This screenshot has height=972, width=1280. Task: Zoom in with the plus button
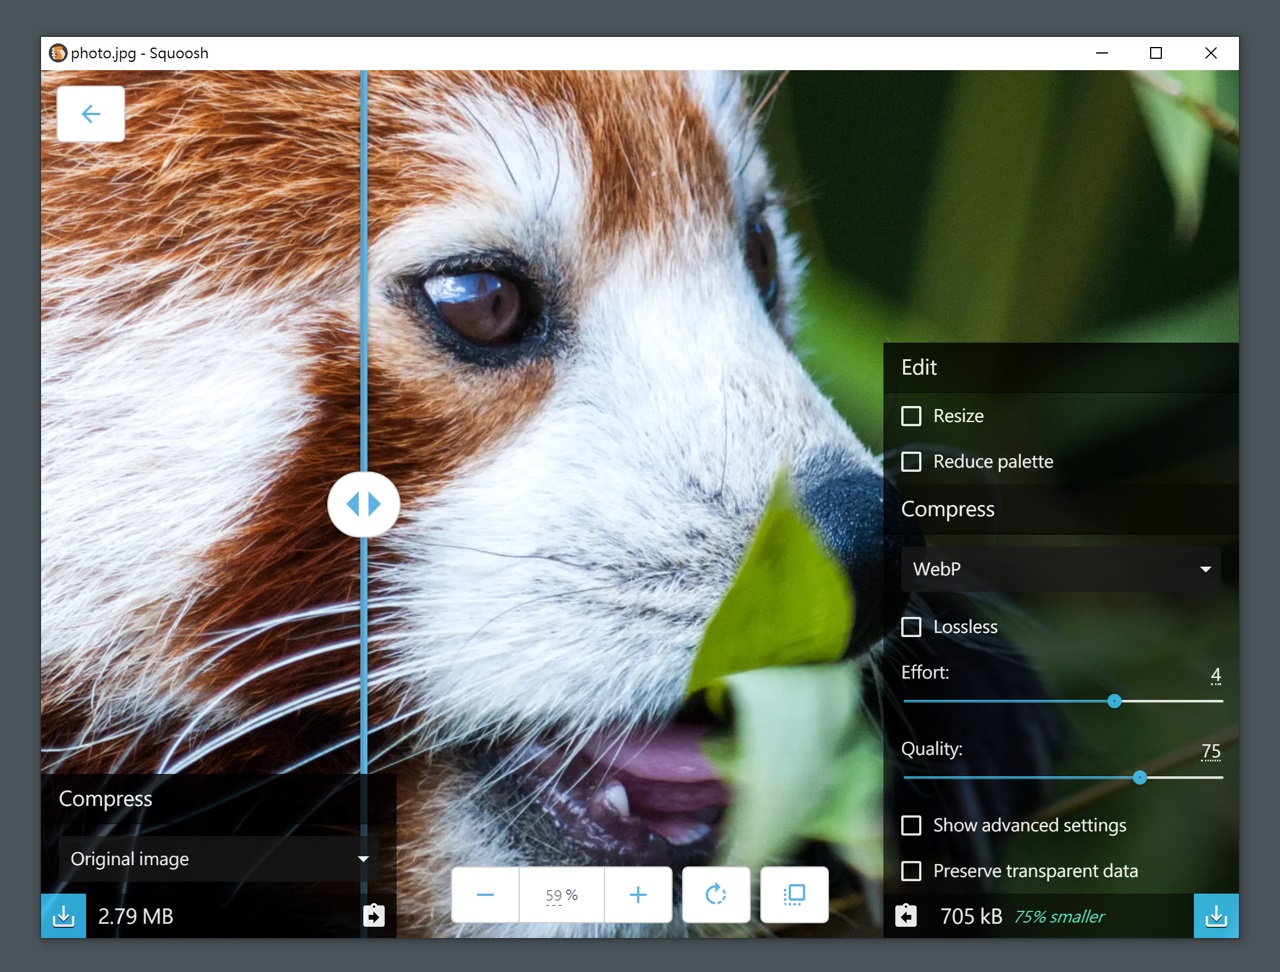(x=638, y=895)
